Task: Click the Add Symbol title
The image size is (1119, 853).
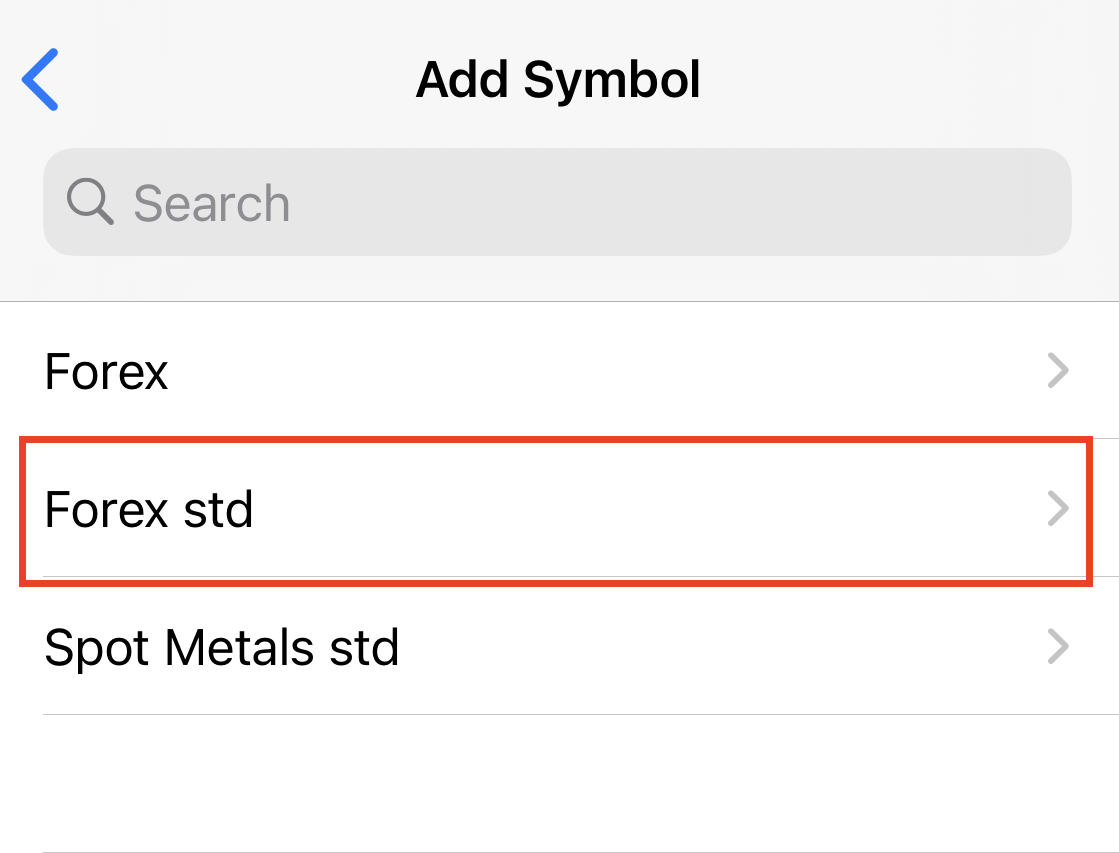Action: coord(558,79)
